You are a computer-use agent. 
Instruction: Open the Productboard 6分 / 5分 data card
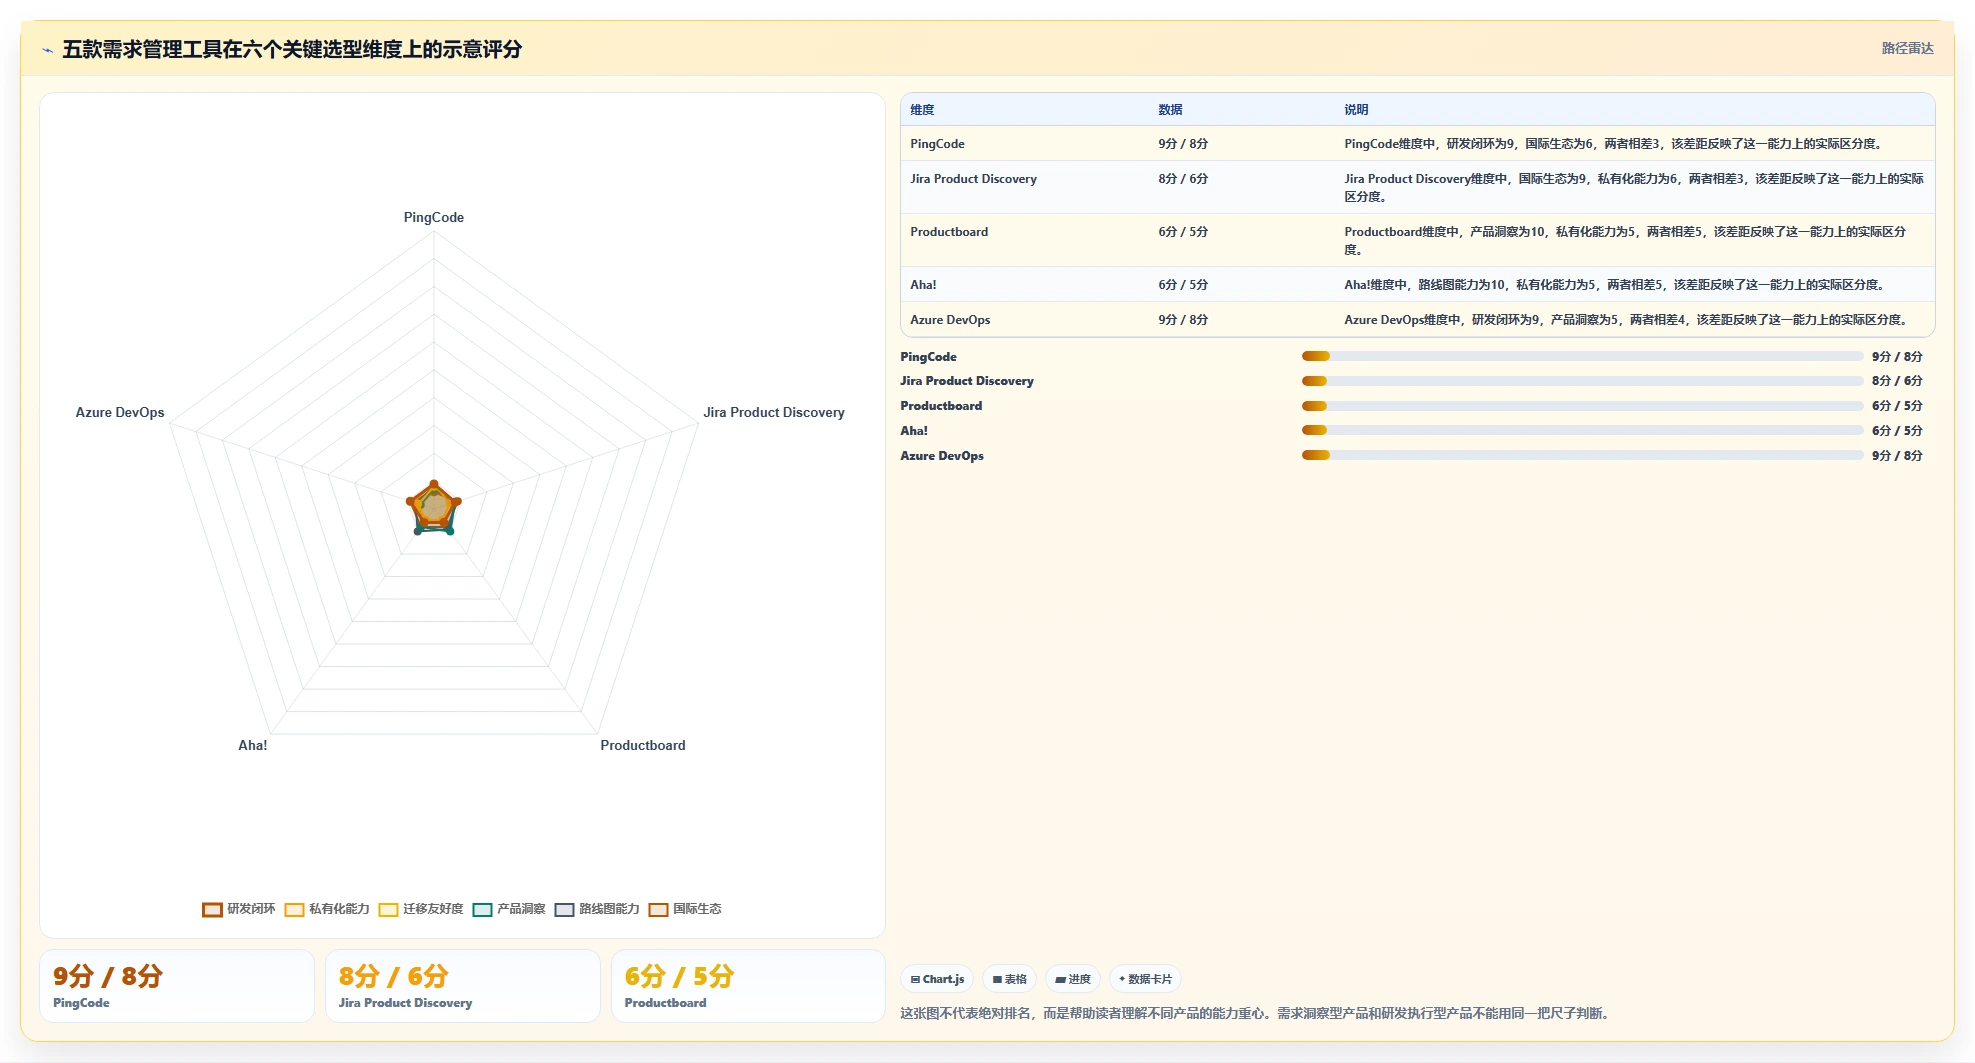(748, 986)
